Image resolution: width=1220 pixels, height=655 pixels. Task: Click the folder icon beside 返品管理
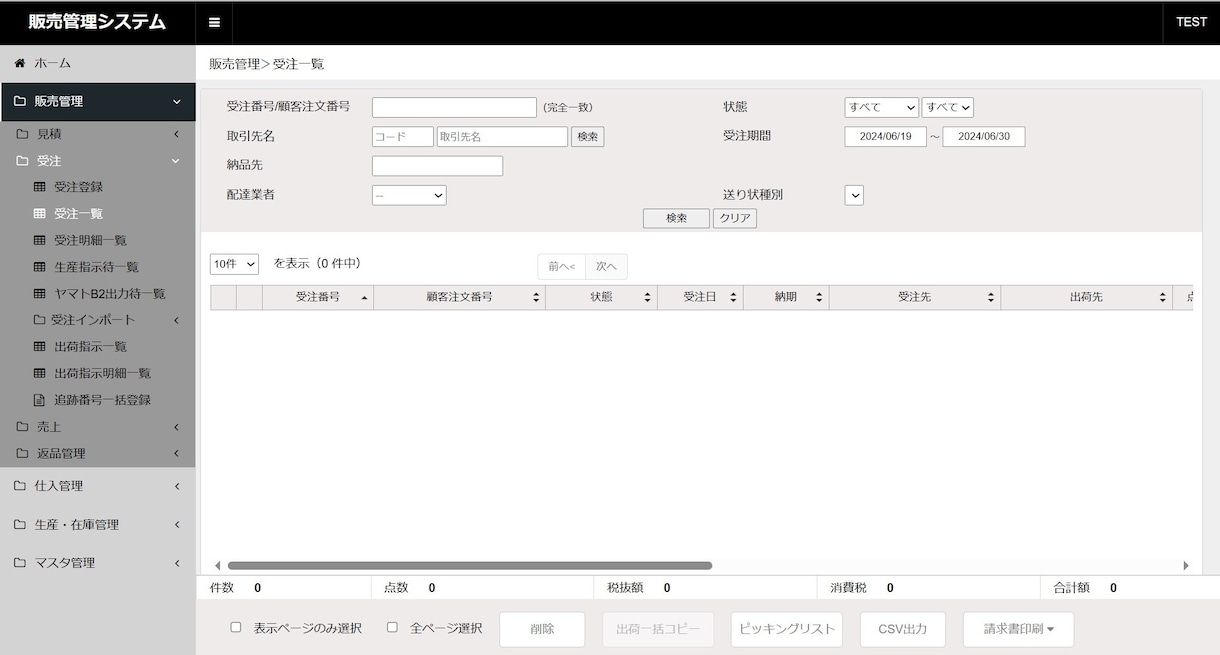pos(22,453)
